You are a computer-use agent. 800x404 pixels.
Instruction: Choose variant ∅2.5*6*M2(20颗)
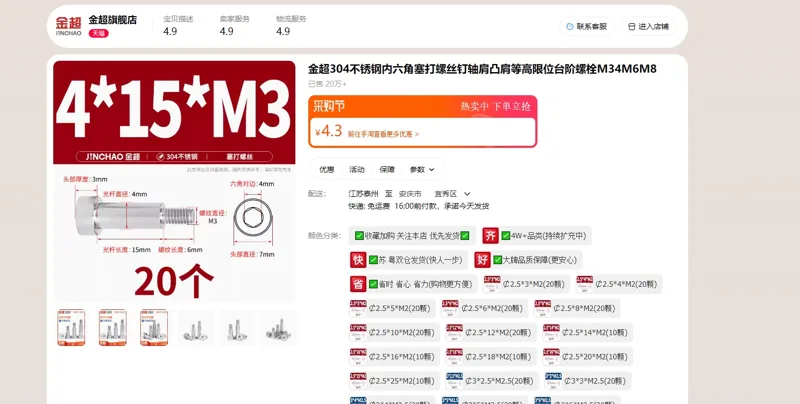pyautogui.click(x=485, y=308)
